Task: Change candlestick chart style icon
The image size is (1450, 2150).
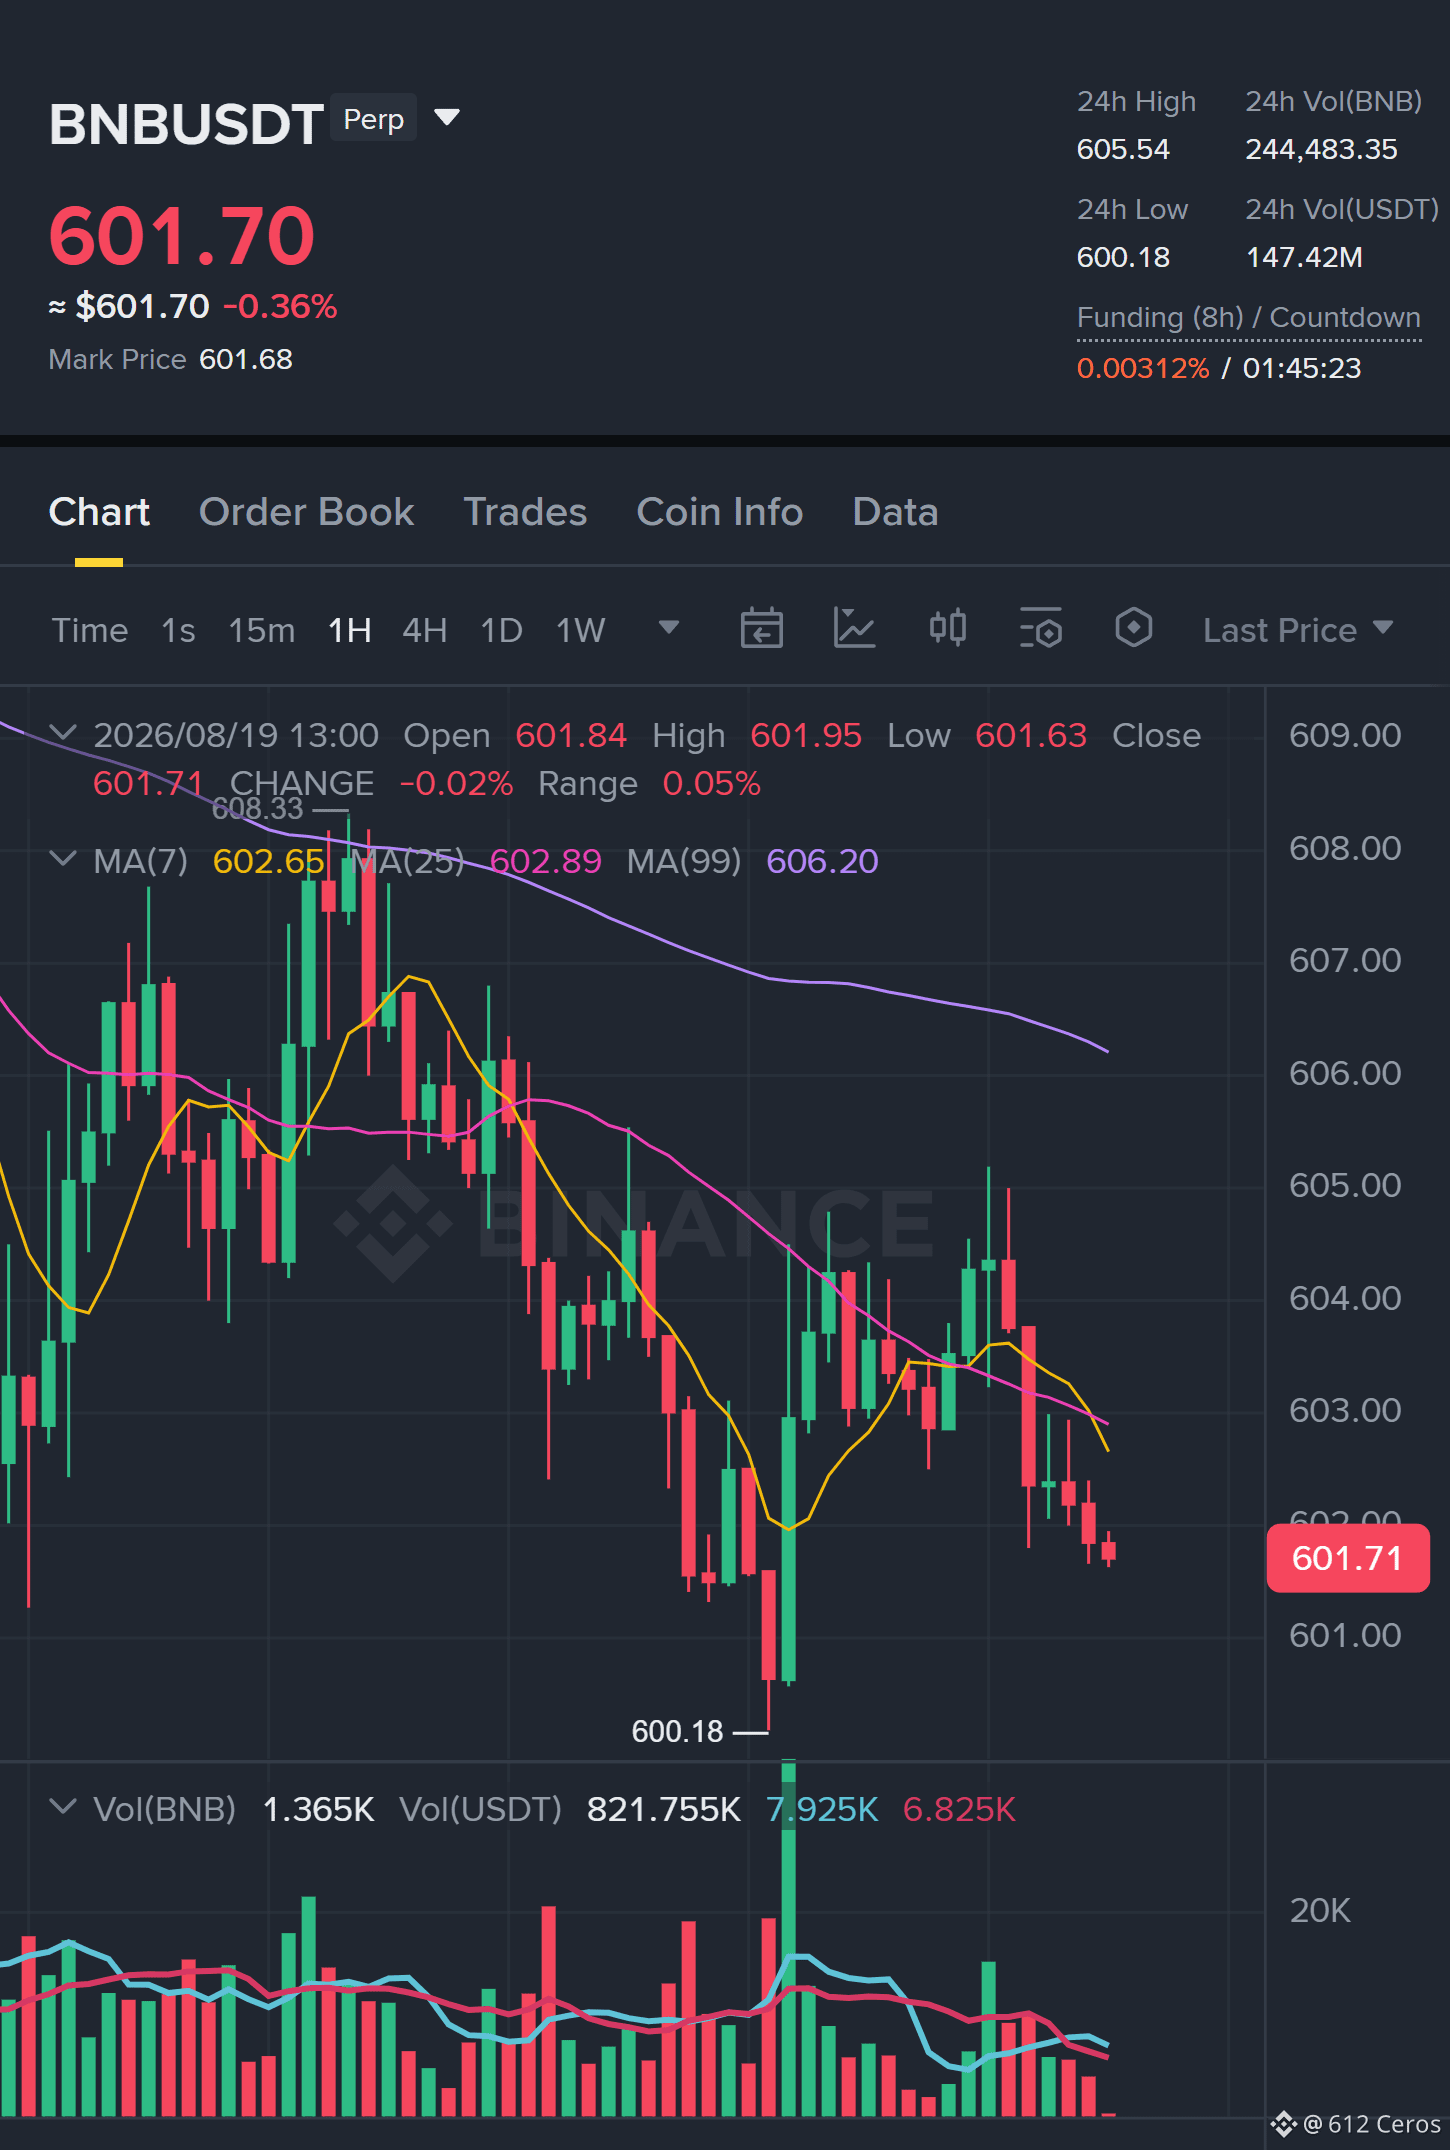Action: pyautogui.click(x=947, y=629)
